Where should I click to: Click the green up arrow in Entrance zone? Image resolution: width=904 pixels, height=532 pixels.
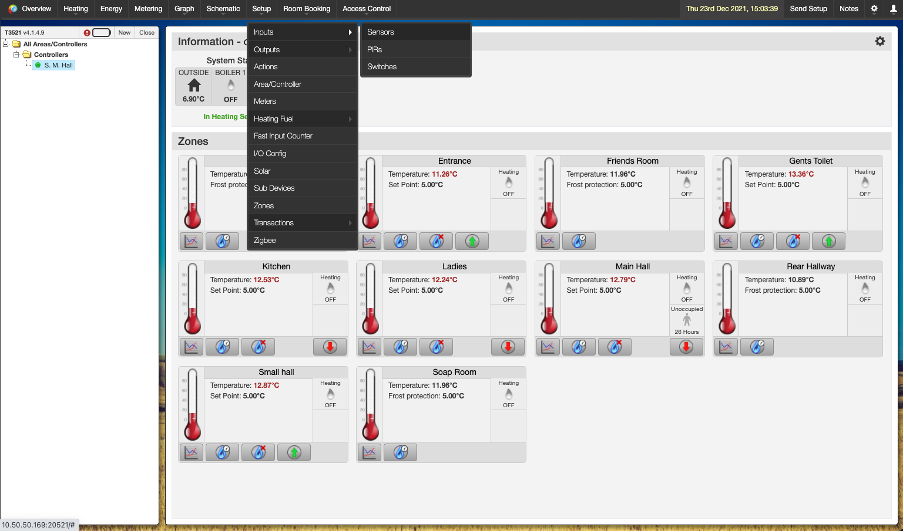(x=472, y=241)
